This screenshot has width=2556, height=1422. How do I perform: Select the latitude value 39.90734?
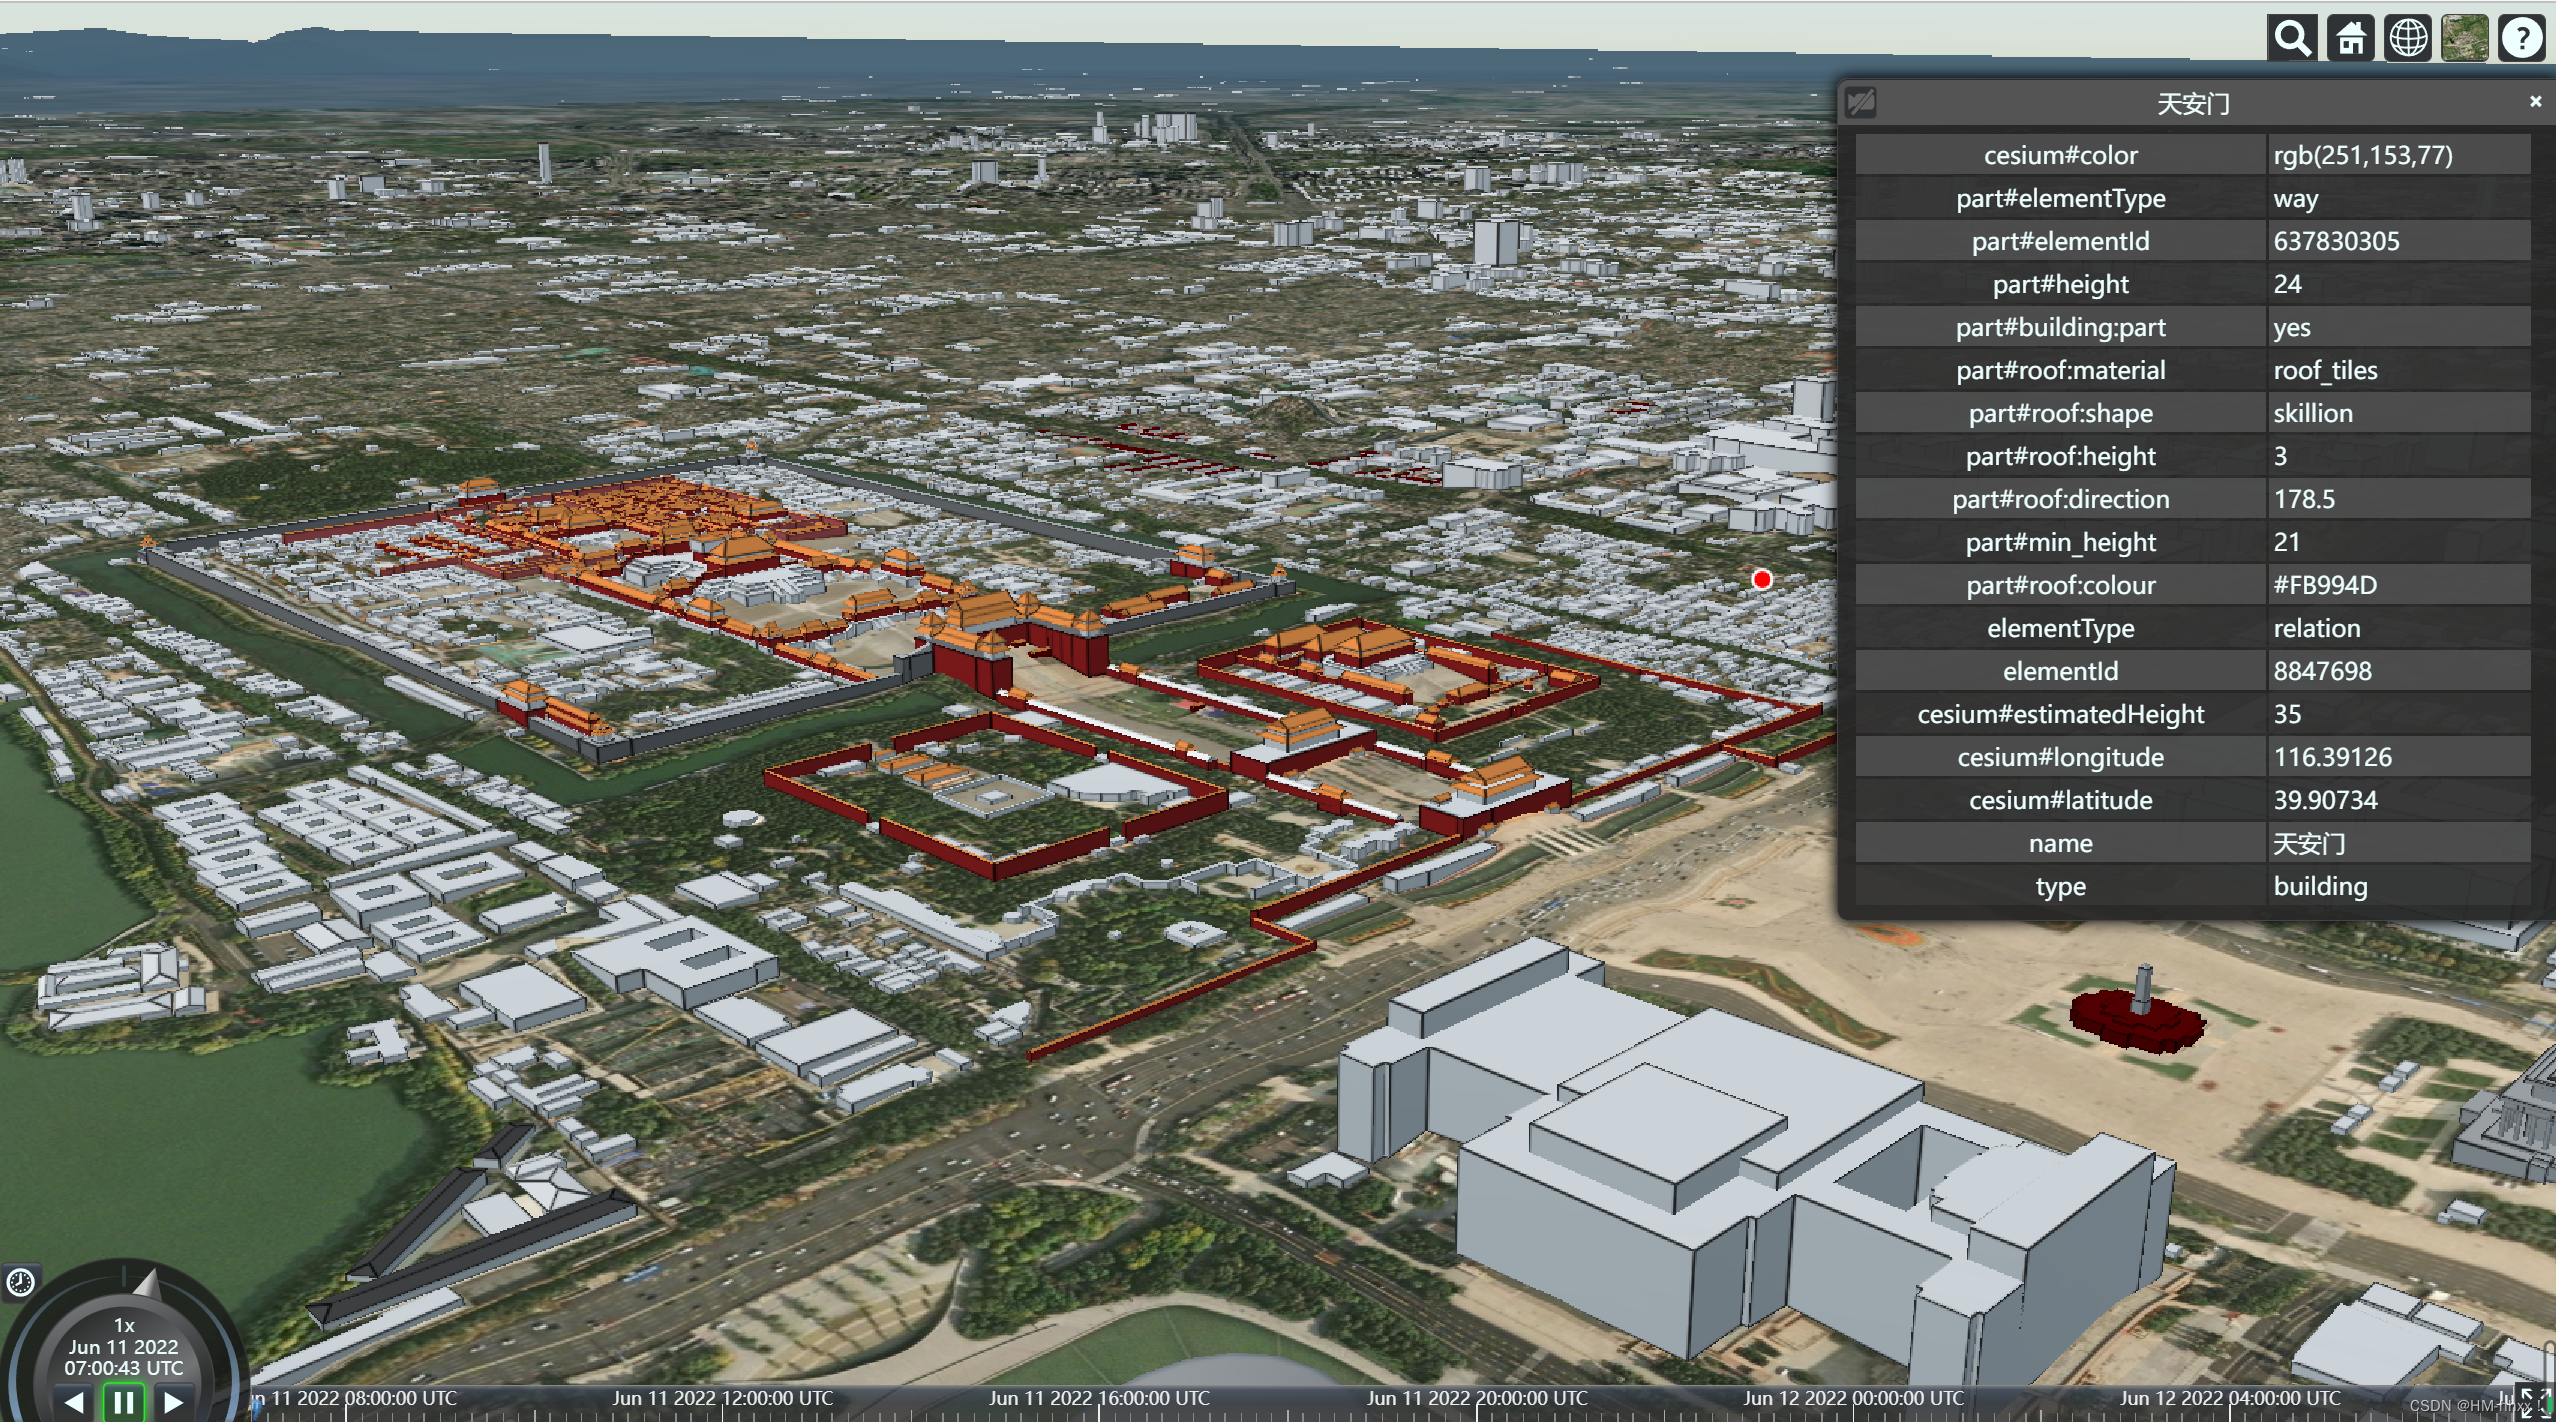point(2325,800)
